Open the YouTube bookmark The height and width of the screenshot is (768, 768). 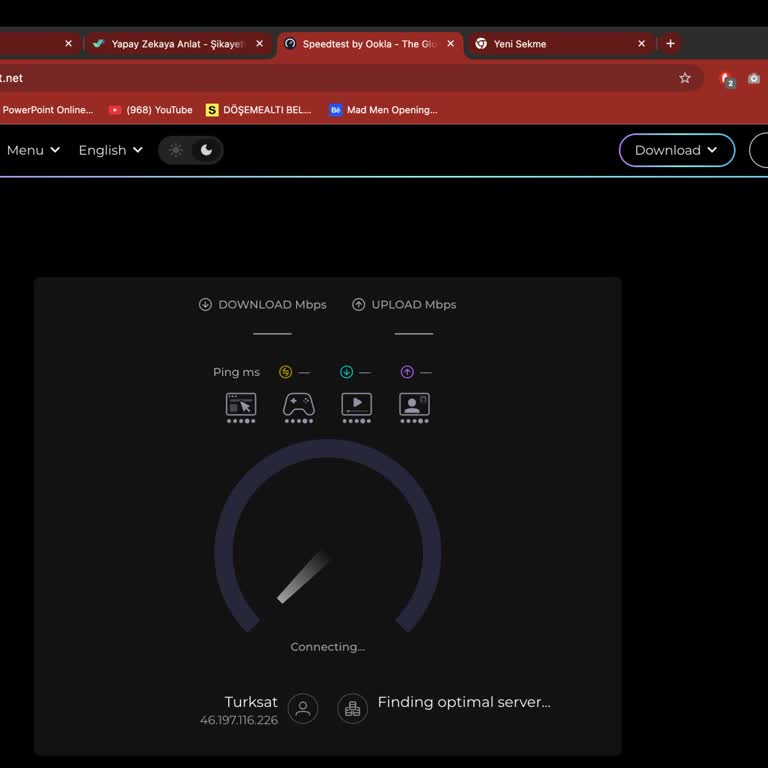click(x=151, y=110)
